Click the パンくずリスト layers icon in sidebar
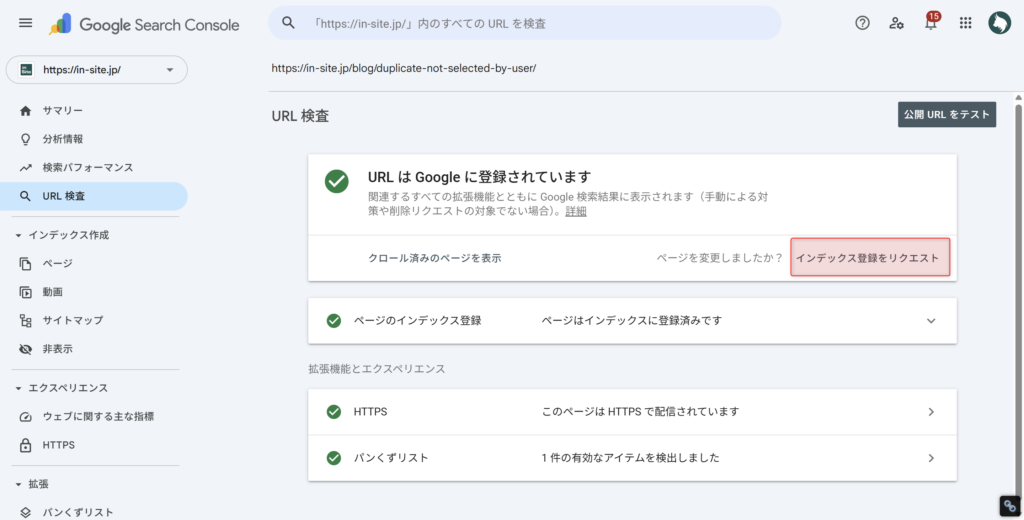The height and width of the screenshot is (520, 1024). pos(25,512)
